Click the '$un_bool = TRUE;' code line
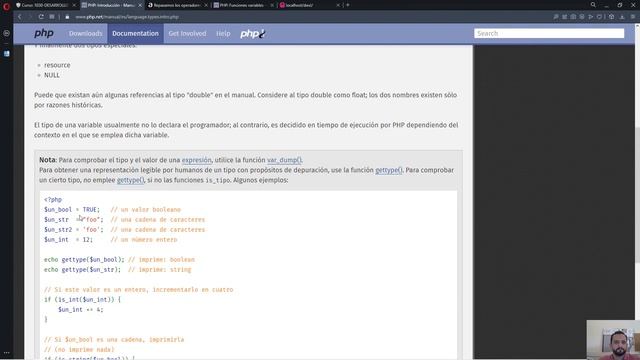The width and height of the screenshot is (640, 360). (72, 209)
